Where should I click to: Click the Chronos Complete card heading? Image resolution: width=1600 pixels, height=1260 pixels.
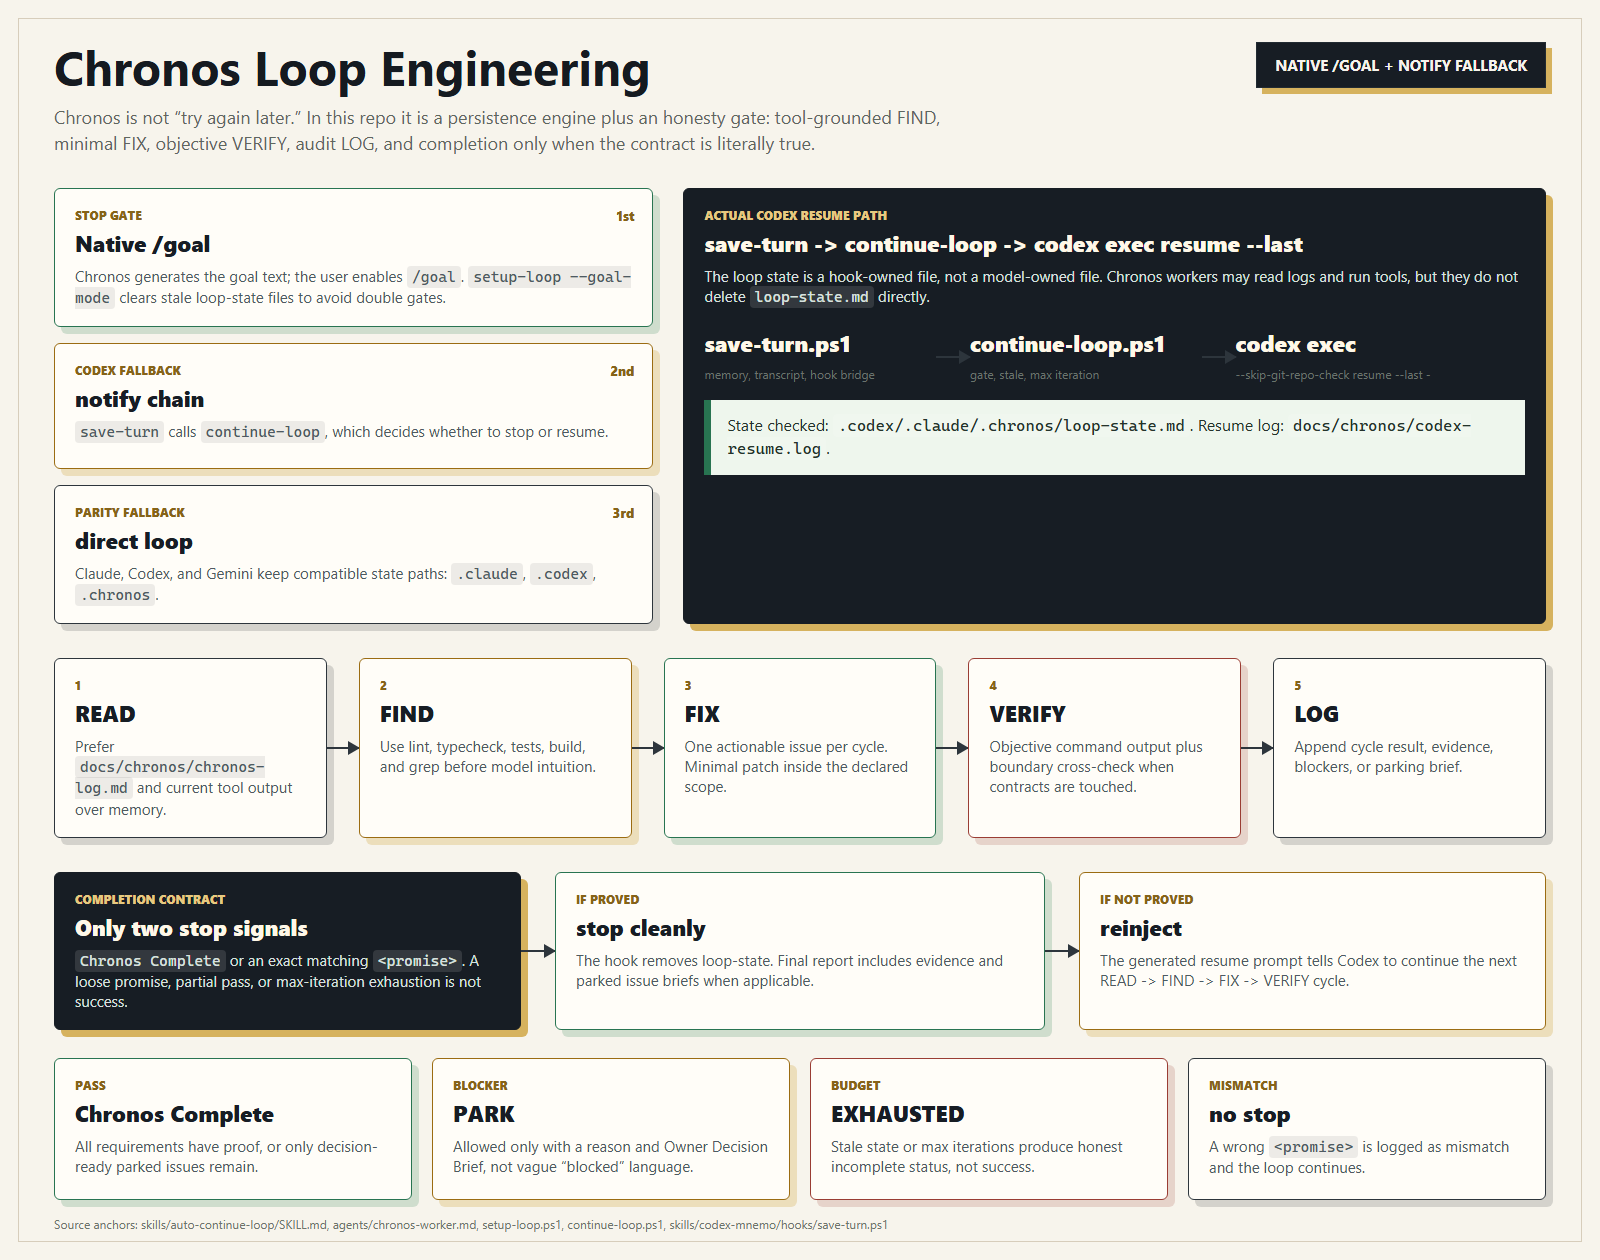[174, 1115]
